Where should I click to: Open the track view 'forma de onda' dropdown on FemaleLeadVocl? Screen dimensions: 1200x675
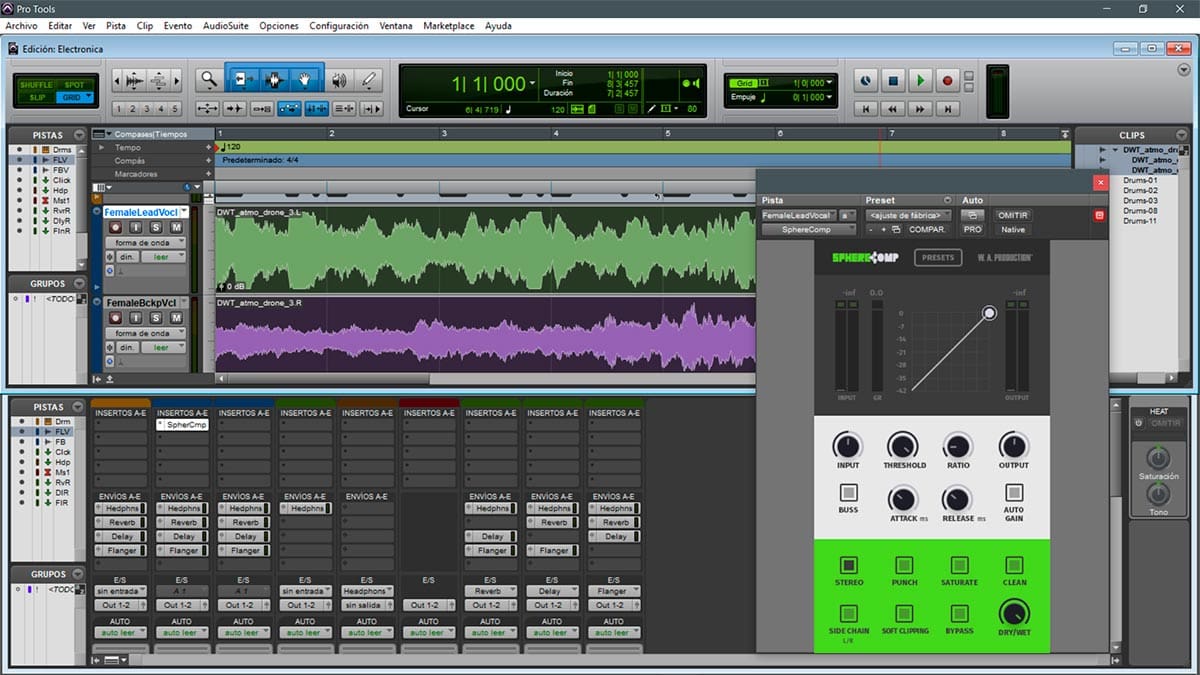coord(145,243)
